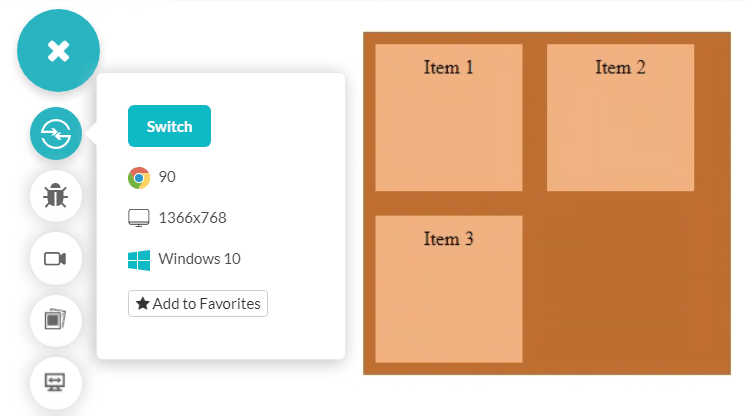Click the monitor resolution icon in panel
The image size is (748, 416).
pos(139,218)
